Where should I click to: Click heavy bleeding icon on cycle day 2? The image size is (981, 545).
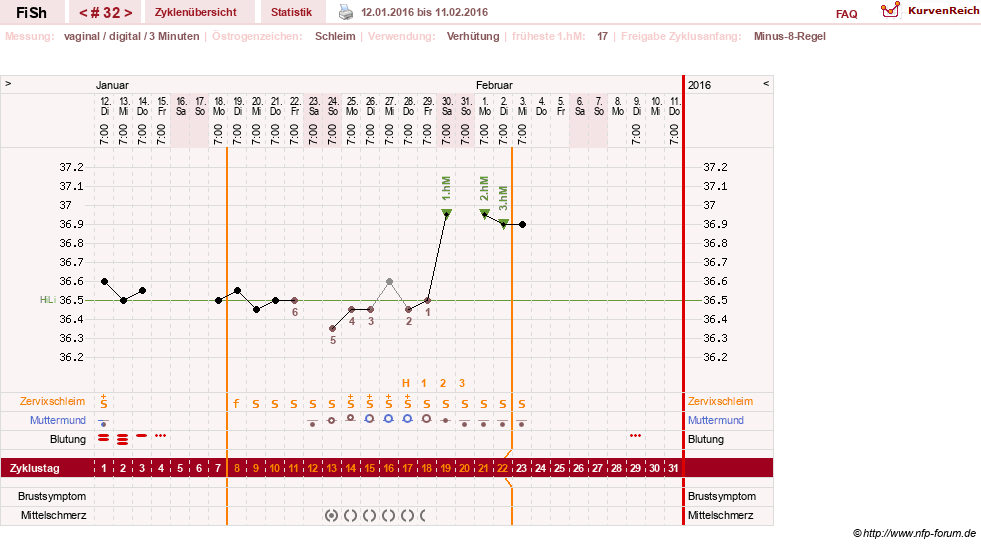pyautogui.click(x=123, y=439)
